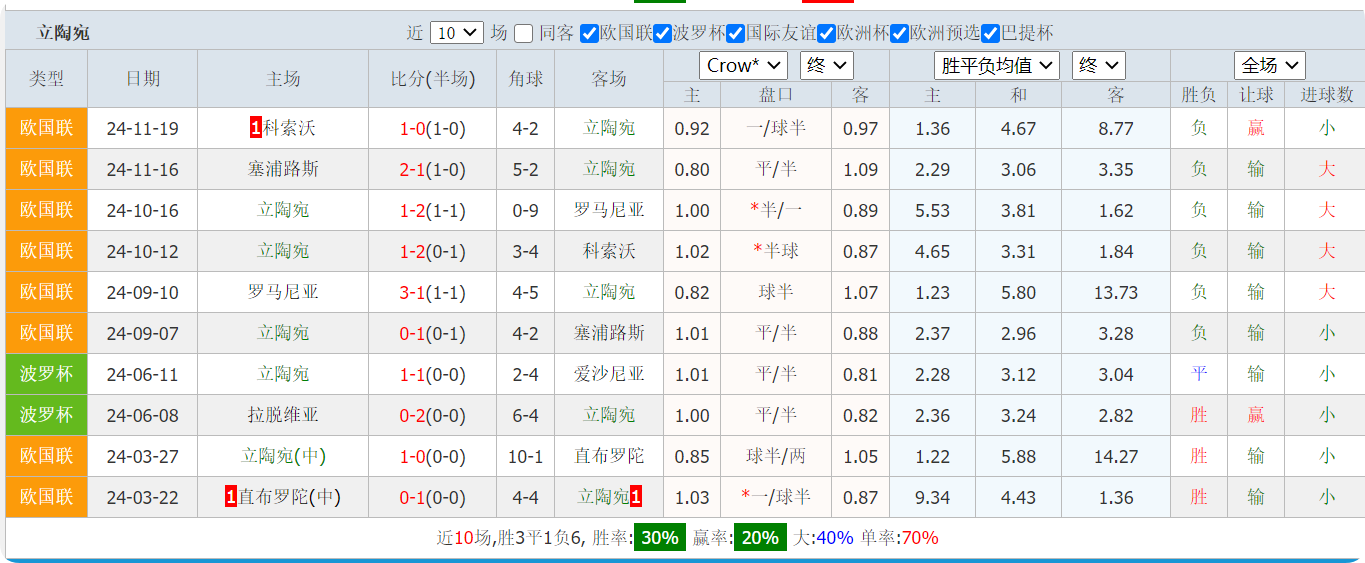Click 波罗杯 league tag on 24-06-11 row

(x=47, y=374)
